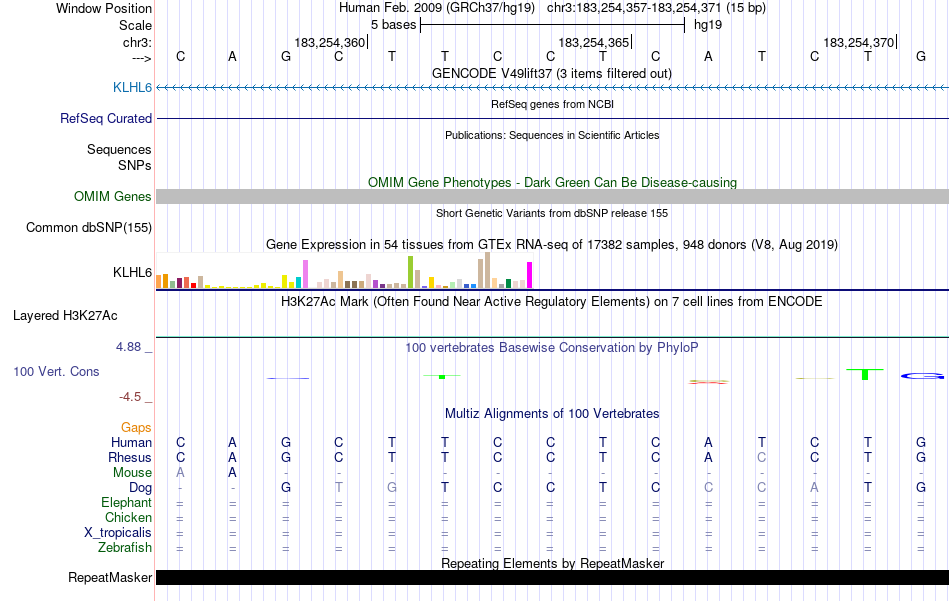Click the large green T PhyloP conservation logo

coord(865,374)
